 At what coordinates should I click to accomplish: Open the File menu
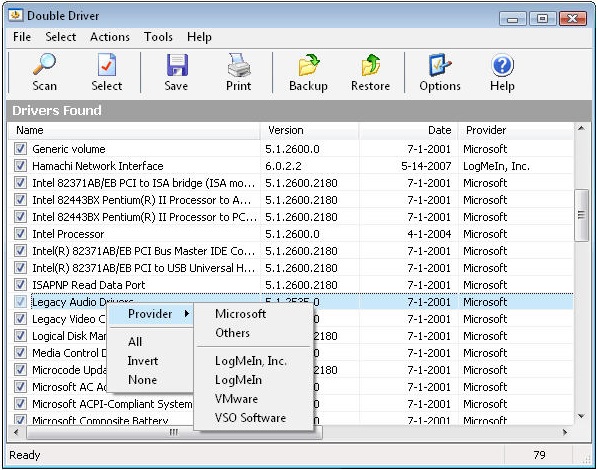pyautogui.click(x=22, y=37)
